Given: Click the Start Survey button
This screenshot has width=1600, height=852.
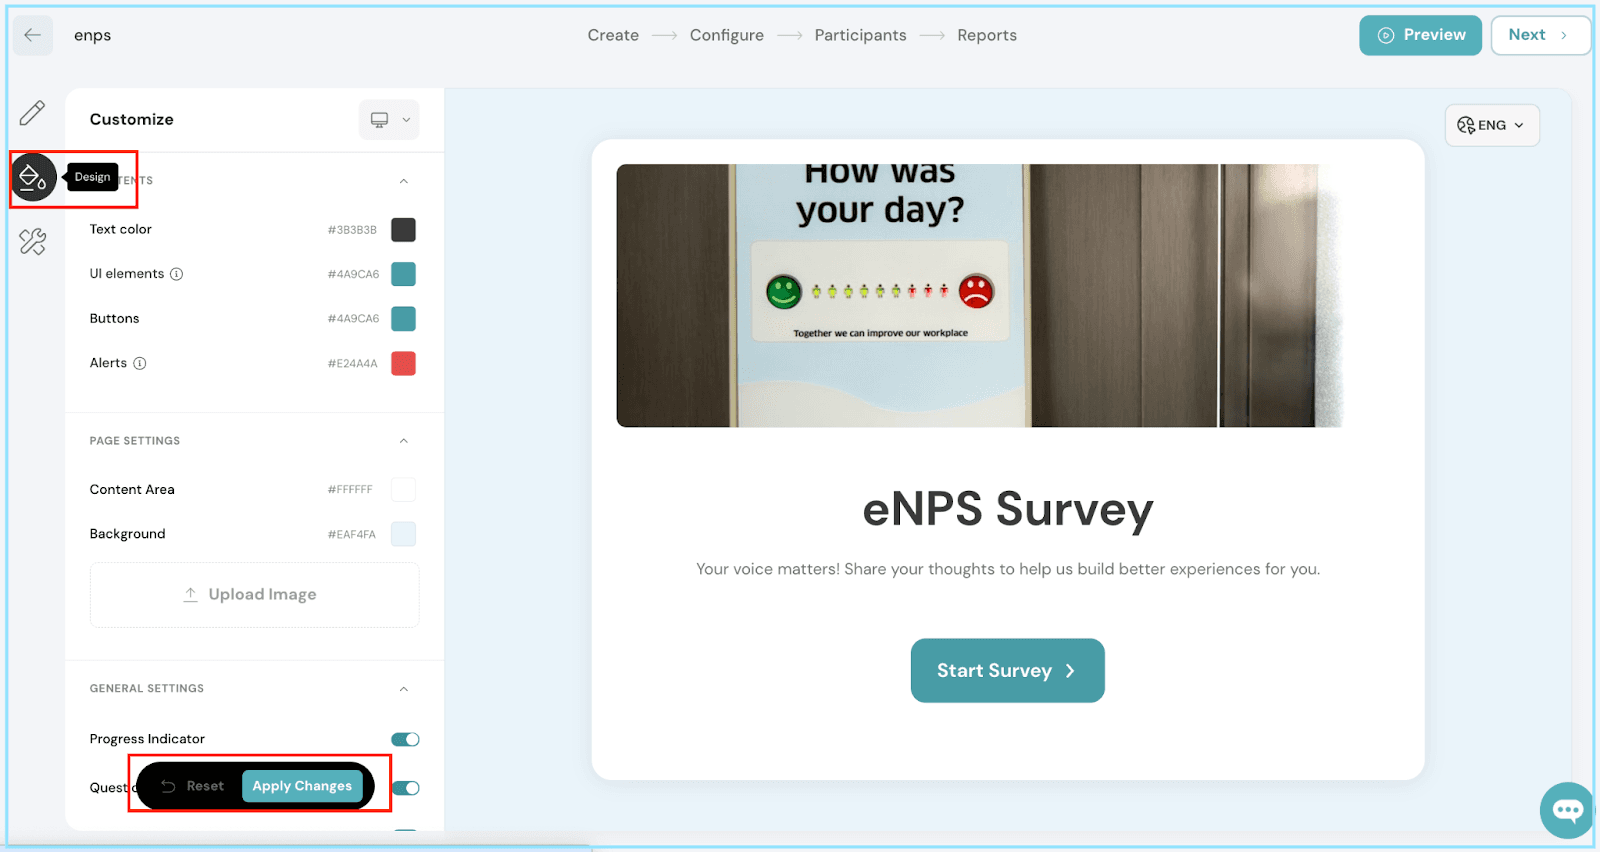Looking at the screenshot, I should 1007,671.
